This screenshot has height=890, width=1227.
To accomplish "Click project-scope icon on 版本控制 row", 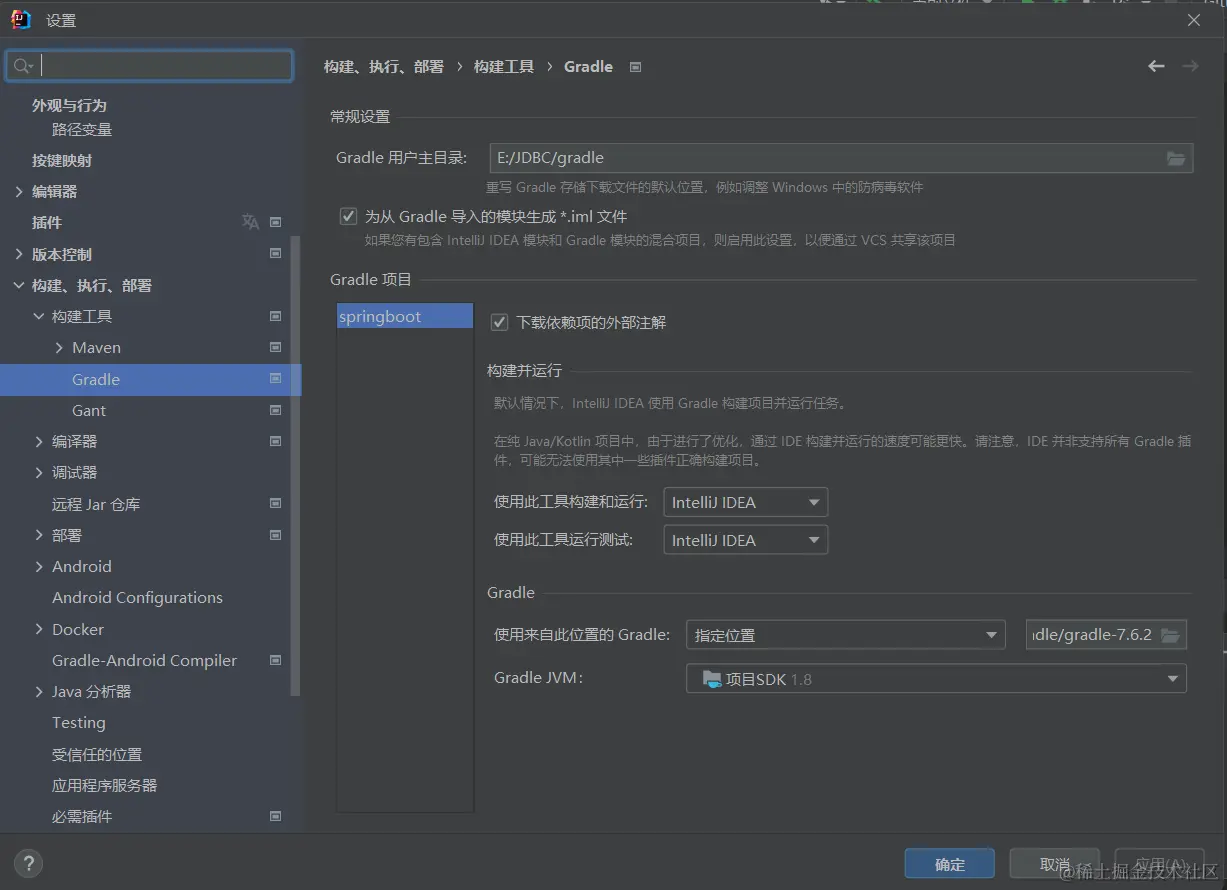I will pyautogui.click(x=276, y=254).
